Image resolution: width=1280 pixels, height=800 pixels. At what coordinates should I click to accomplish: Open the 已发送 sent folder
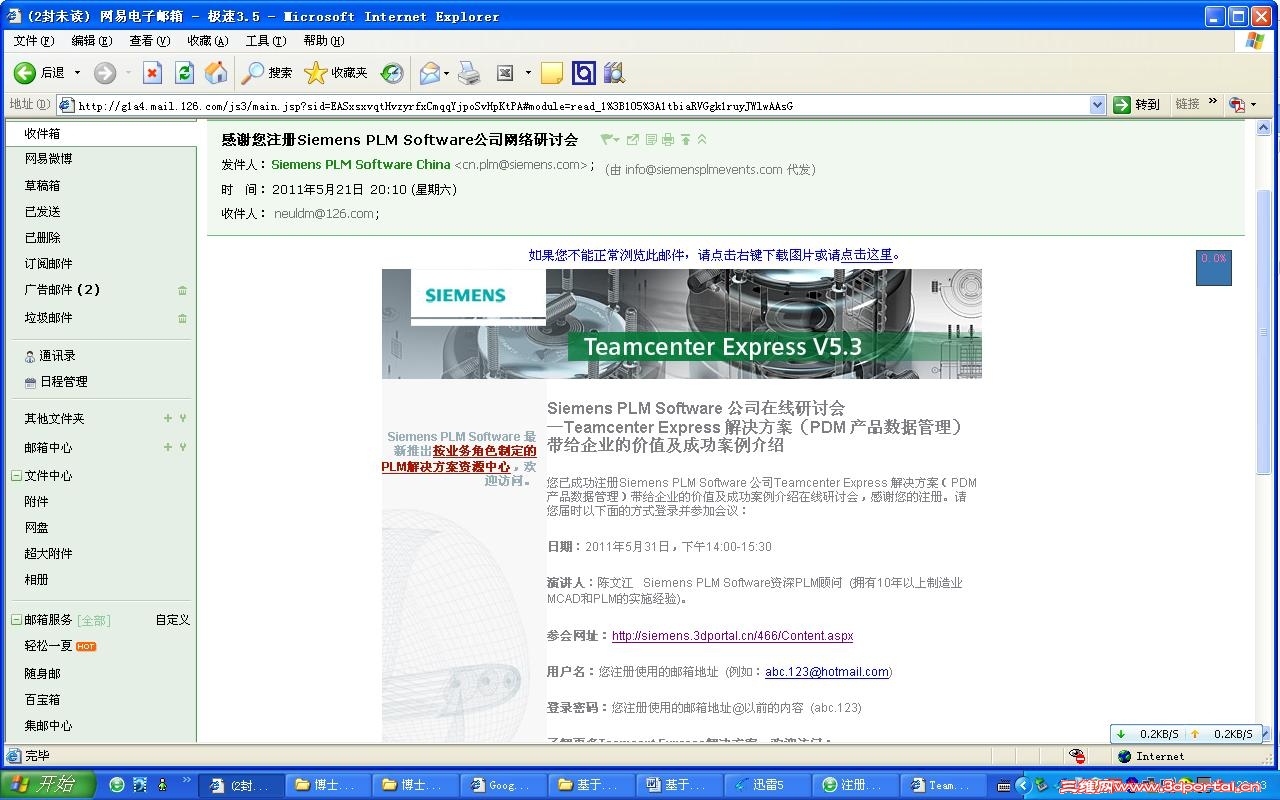point(42,212)
